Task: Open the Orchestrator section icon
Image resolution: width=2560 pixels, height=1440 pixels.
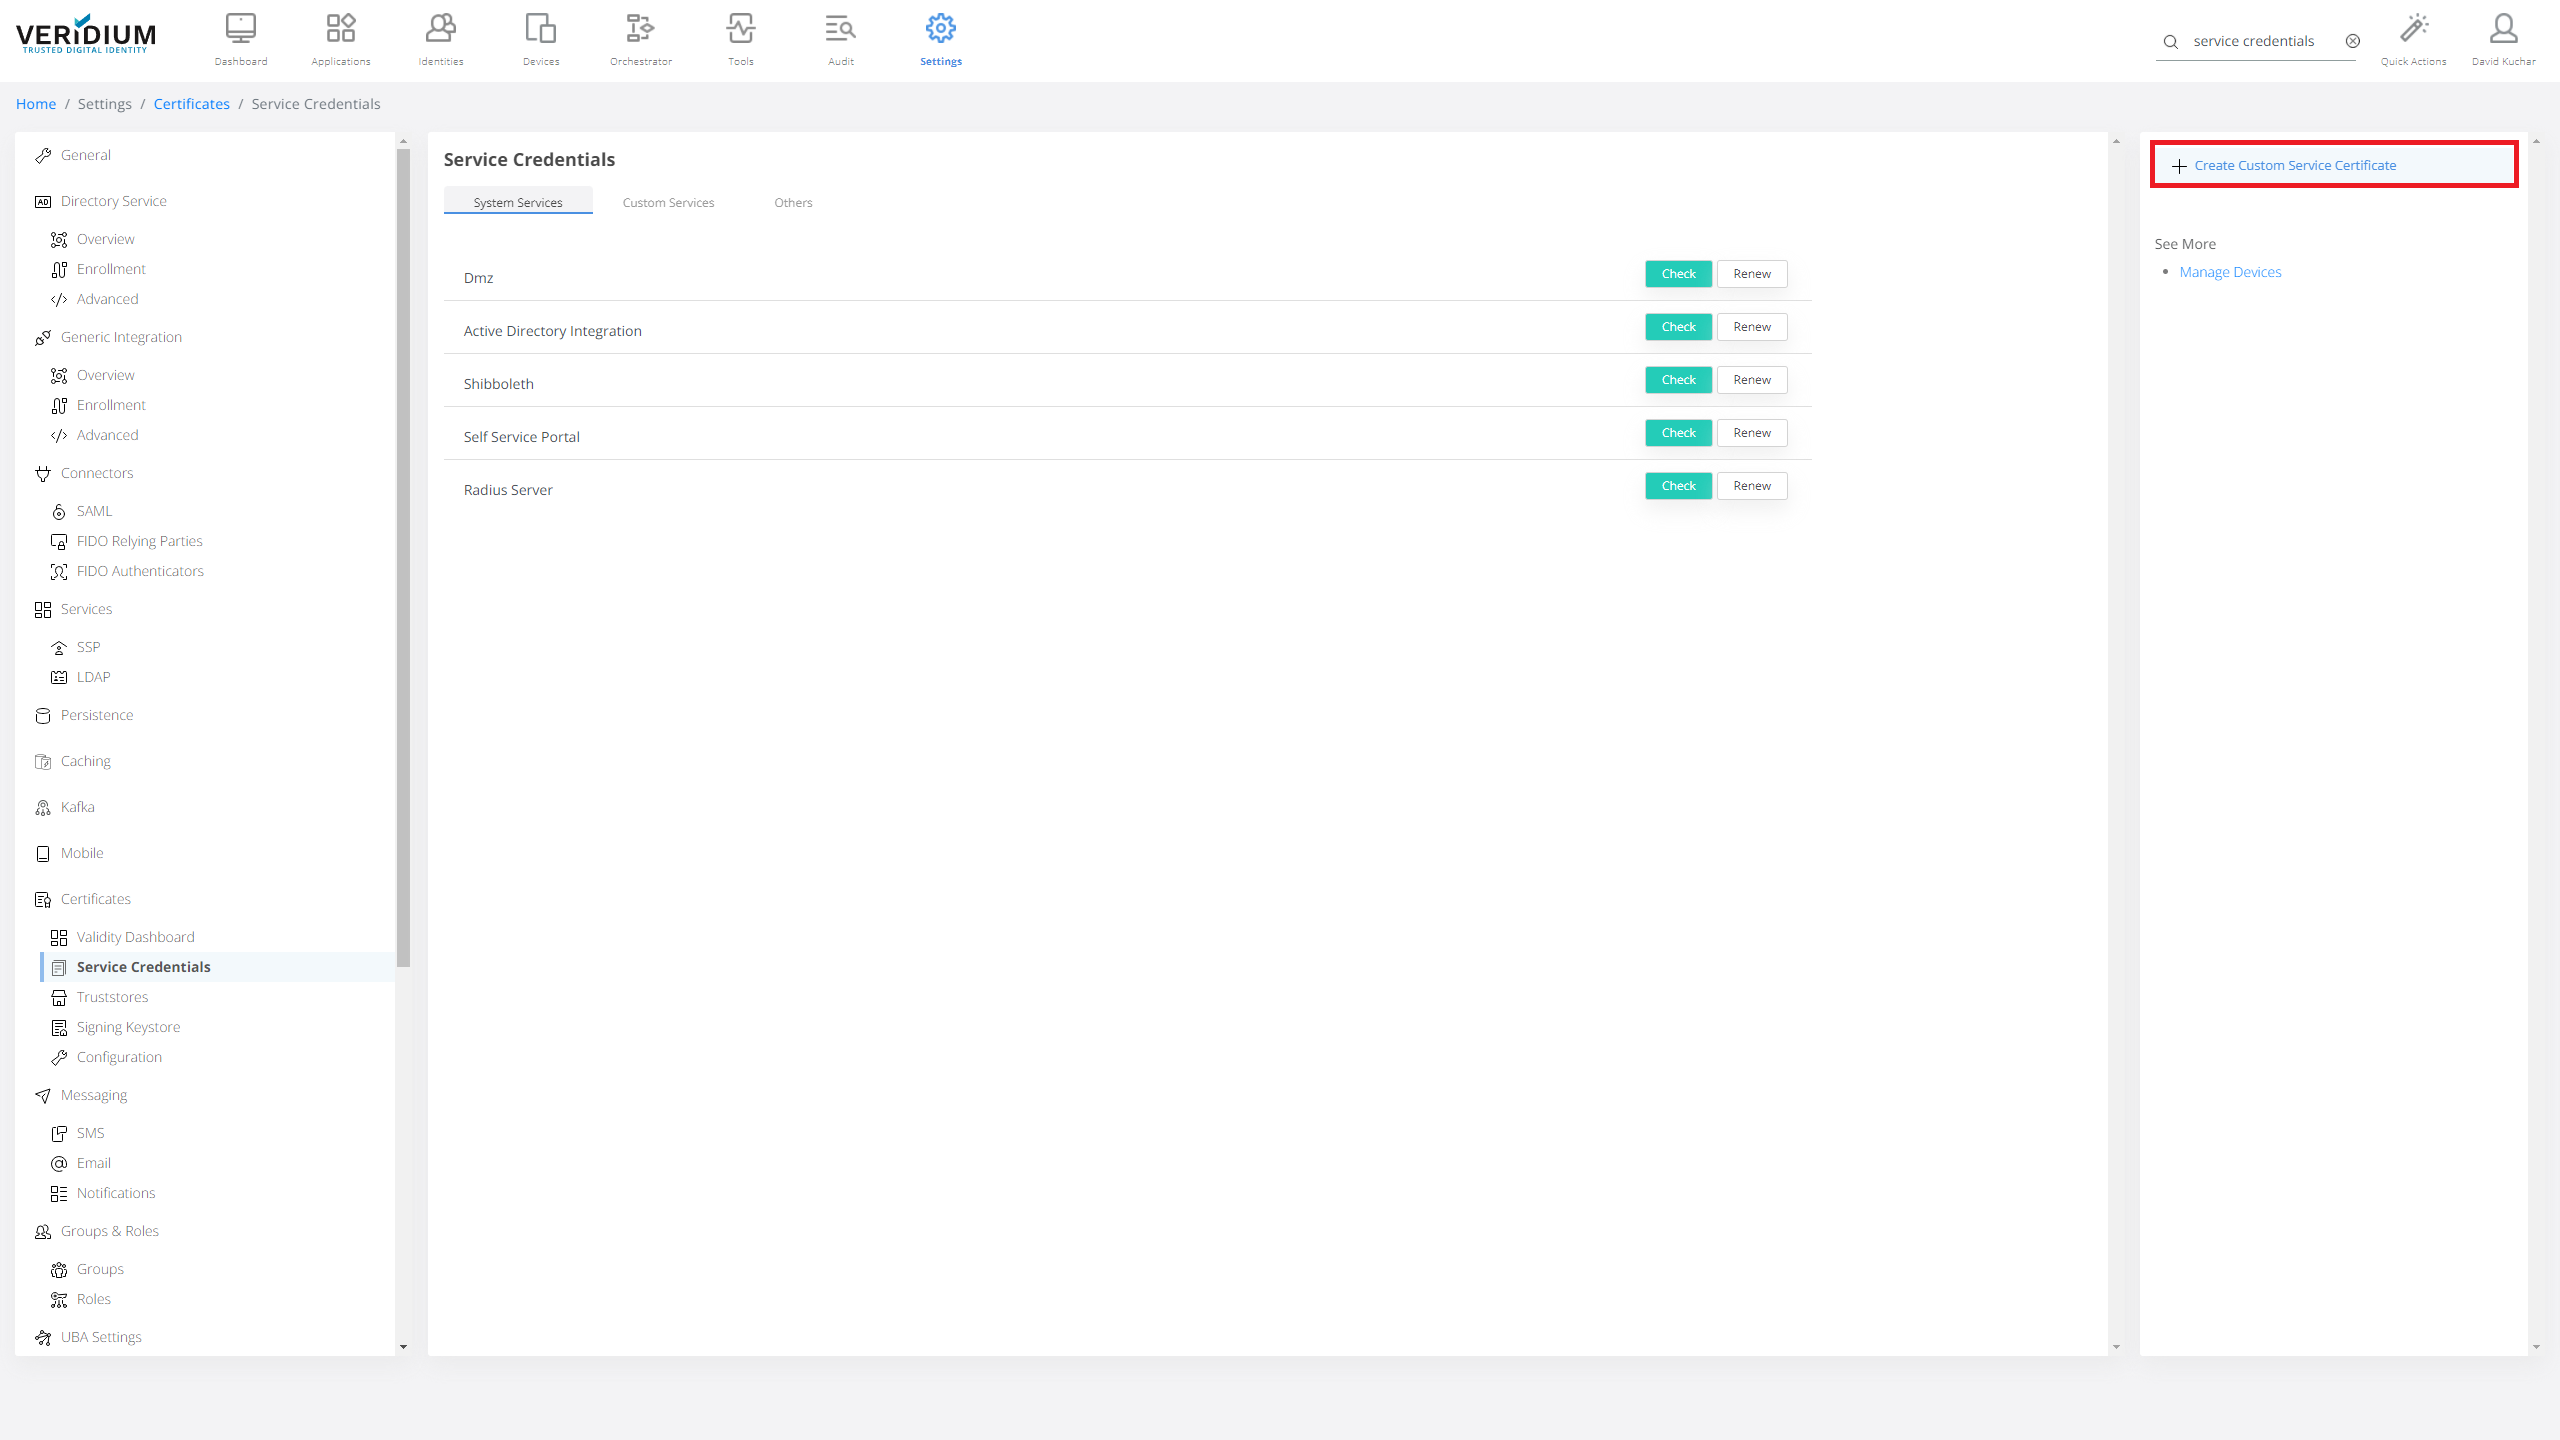Action: pyautogui.click(x=640, y=38)
